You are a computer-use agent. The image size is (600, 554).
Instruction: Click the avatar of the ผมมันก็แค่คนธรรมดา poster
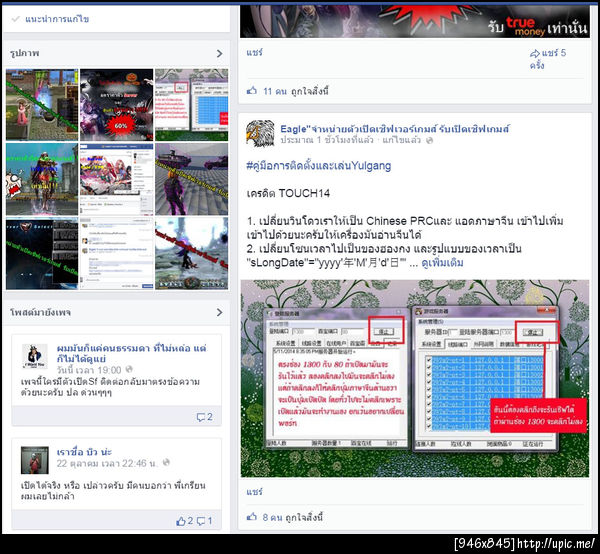(34, 356)
